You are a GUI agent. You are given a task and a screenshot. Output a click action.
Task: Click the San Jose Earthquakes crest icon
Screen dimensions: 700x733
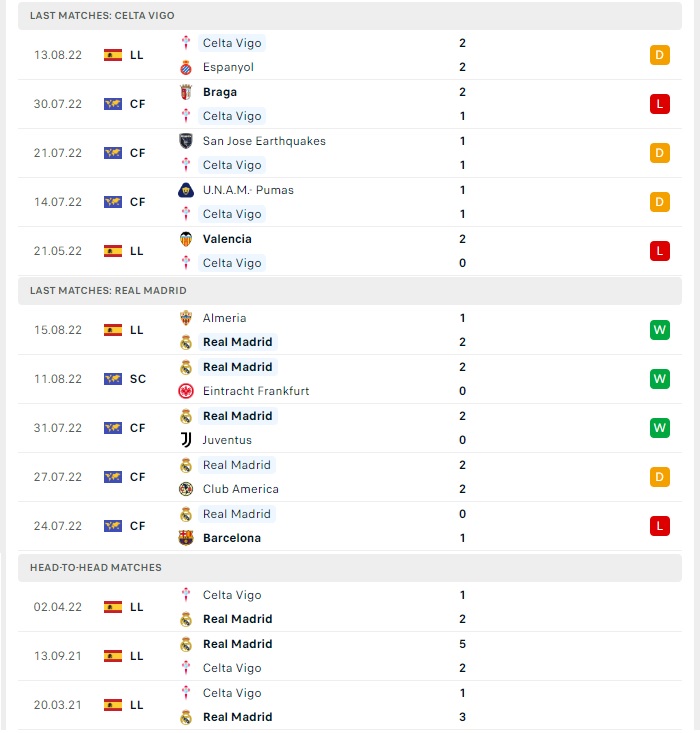pyautogui.click(x=186, y=141)
